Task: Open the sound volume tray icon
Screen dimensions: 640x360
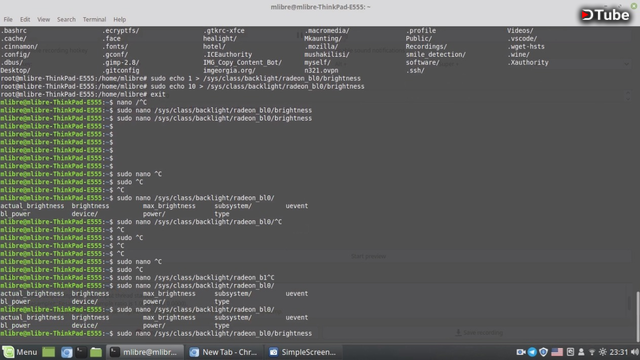Action: (634, 352)
